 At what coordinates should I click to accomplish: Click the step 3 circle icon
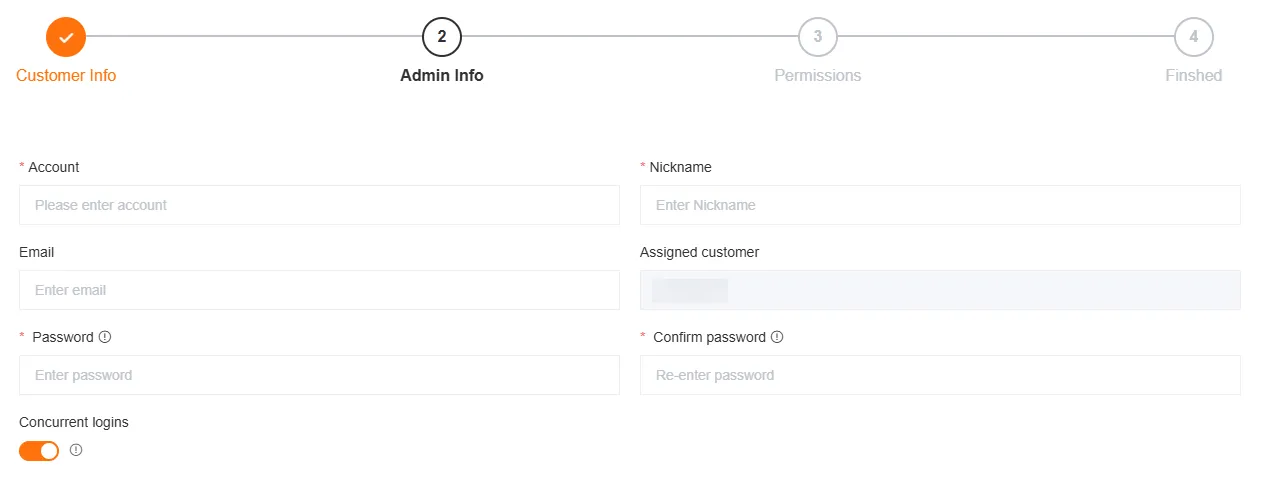pos(818,37)
